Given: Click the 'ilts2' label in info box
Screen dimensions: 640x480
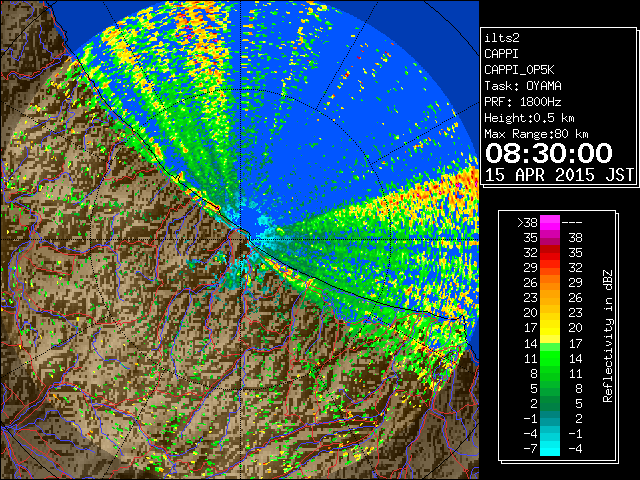Looking at the screenshot, I should [x=502, y=38].
